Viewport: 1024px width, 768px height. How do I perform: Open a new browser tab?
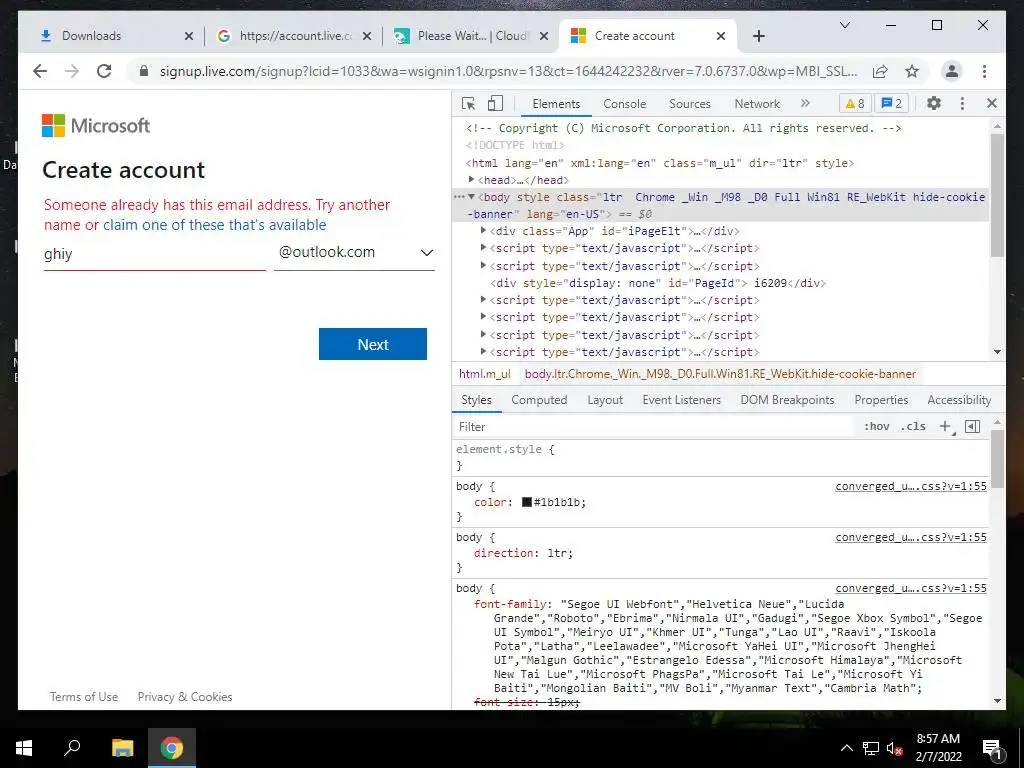coord(758,36)
